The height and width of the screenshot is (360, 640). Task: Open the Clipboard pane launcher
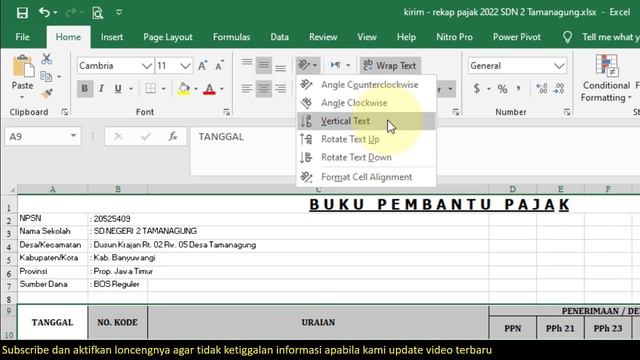pos(64,112)
